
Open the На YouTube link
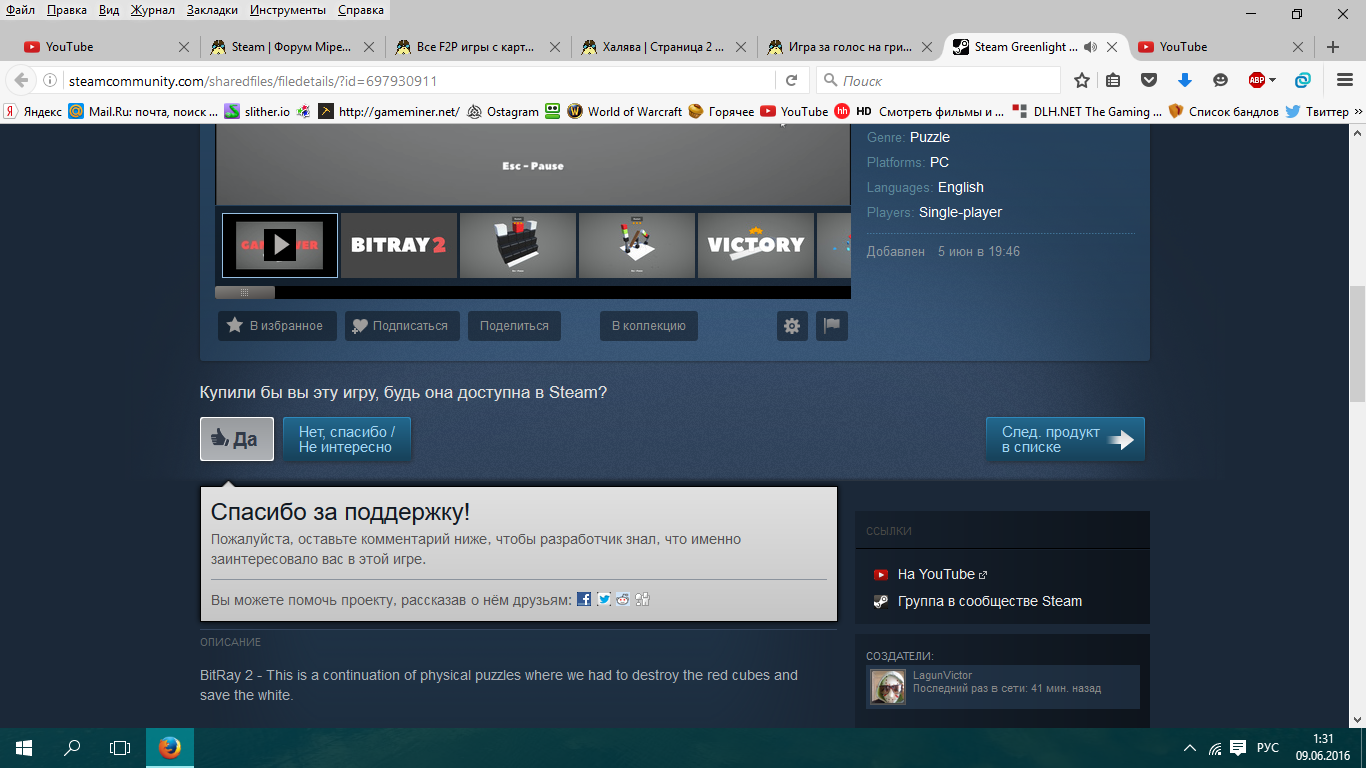(x=936, y=574)
